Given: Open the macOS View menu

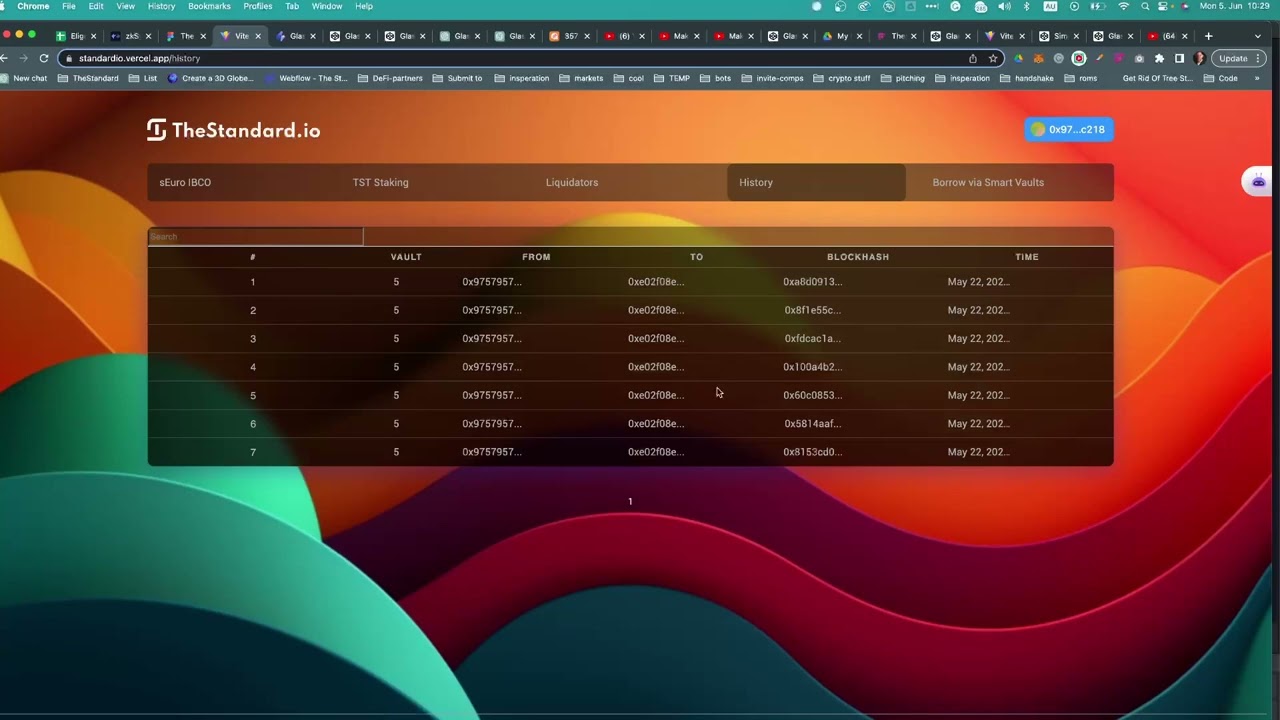Looking at the screenshot, I should coord(125,6).
